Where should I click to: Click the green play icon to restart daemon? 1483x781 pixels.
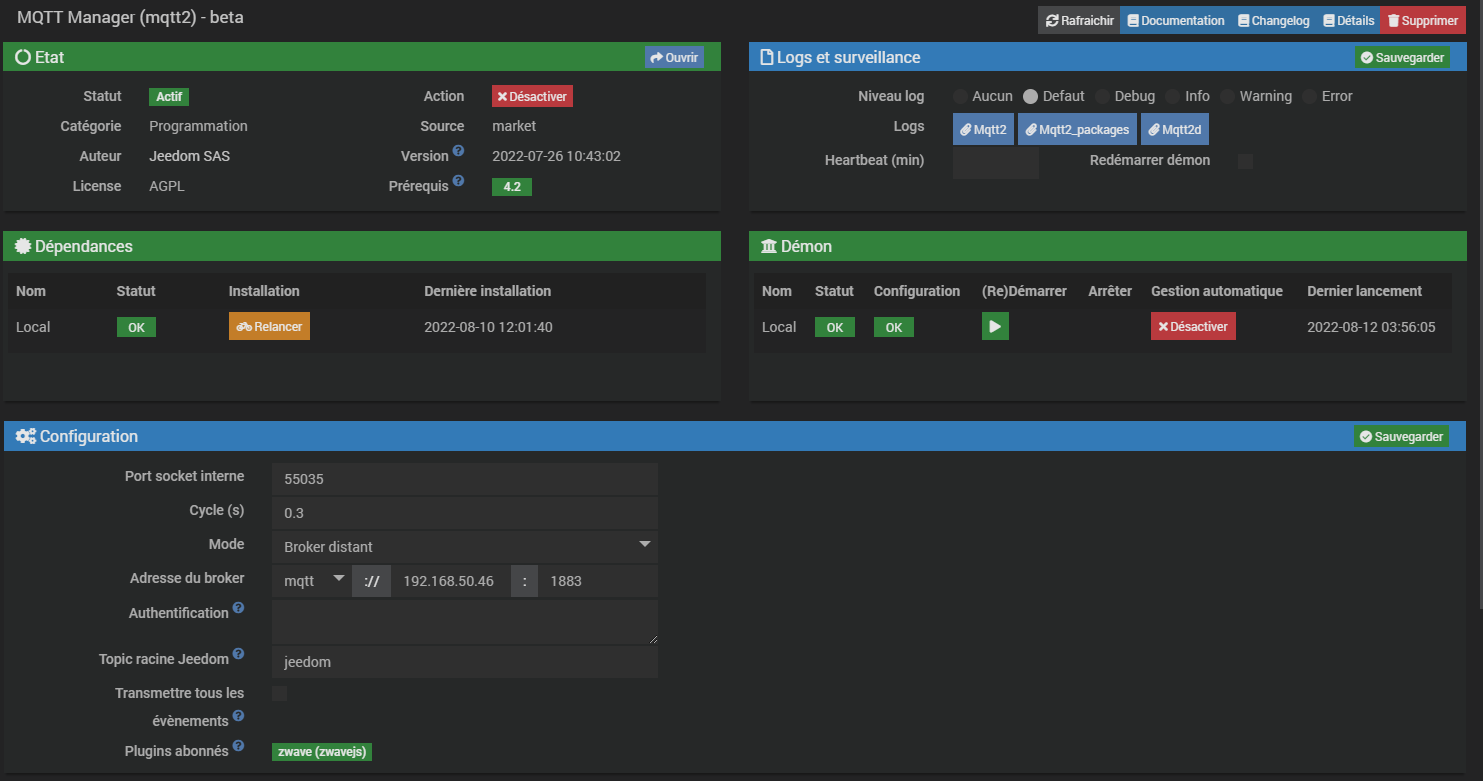(x=994, y=327)
